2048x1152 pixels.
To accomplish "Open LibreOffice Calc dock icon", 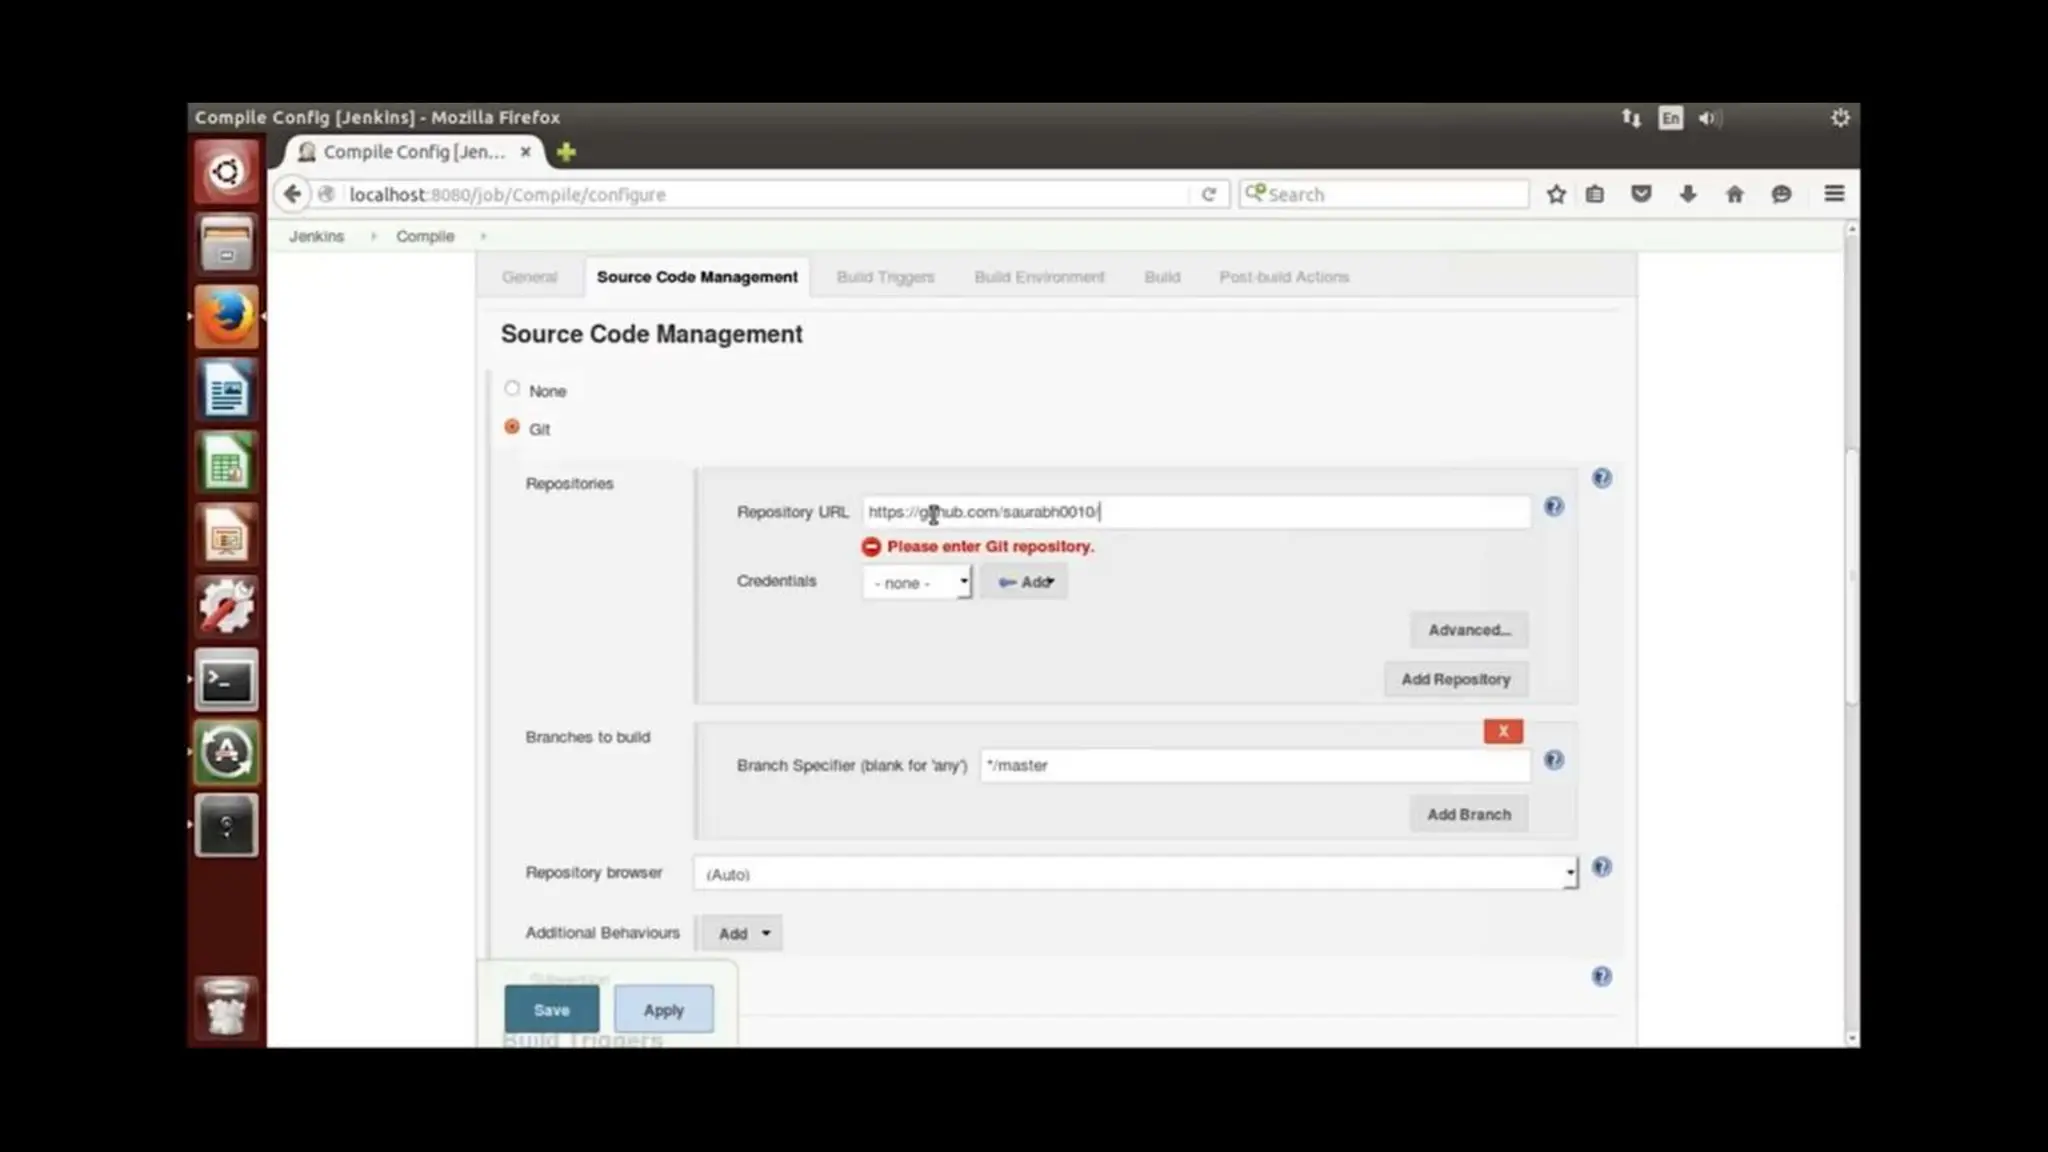I will (x=227, y=463).
